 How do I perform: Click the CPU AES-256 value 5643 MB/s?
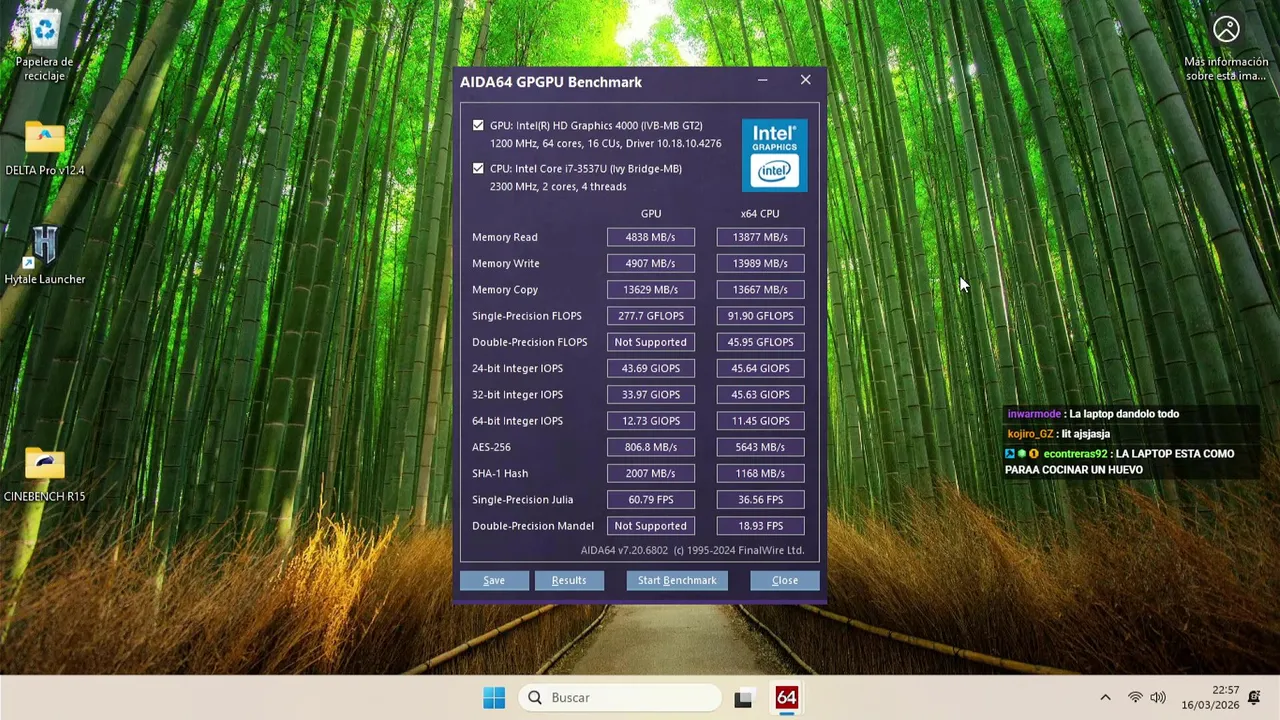click(760, 447)
